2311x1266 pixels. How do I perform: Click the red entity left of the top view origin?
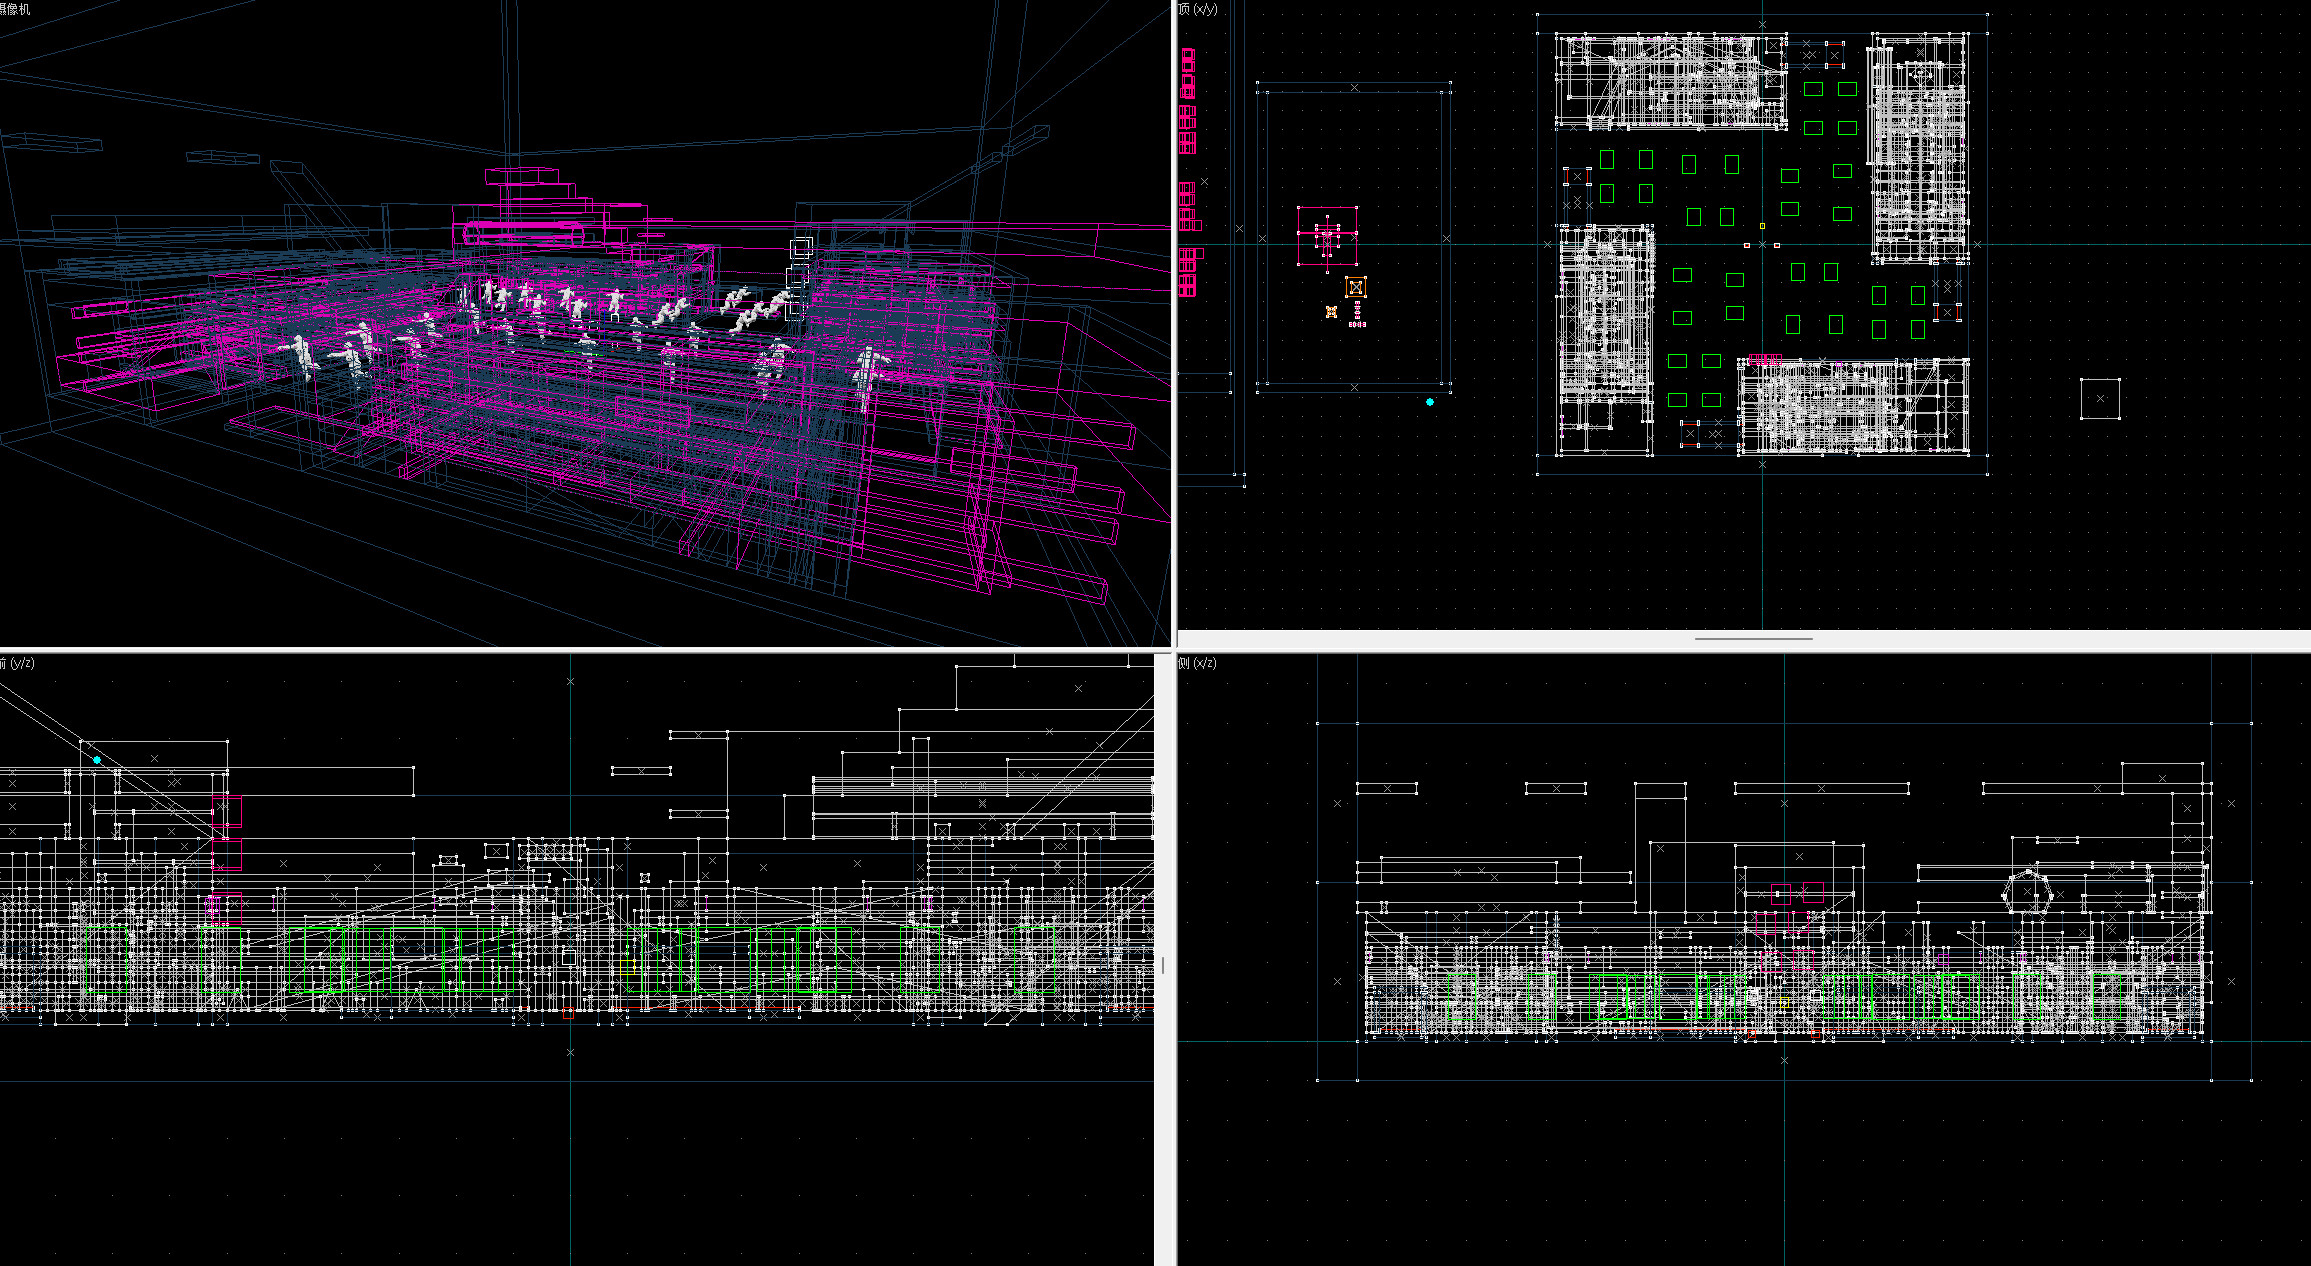pyautogui.click(x=1747, y=245)
